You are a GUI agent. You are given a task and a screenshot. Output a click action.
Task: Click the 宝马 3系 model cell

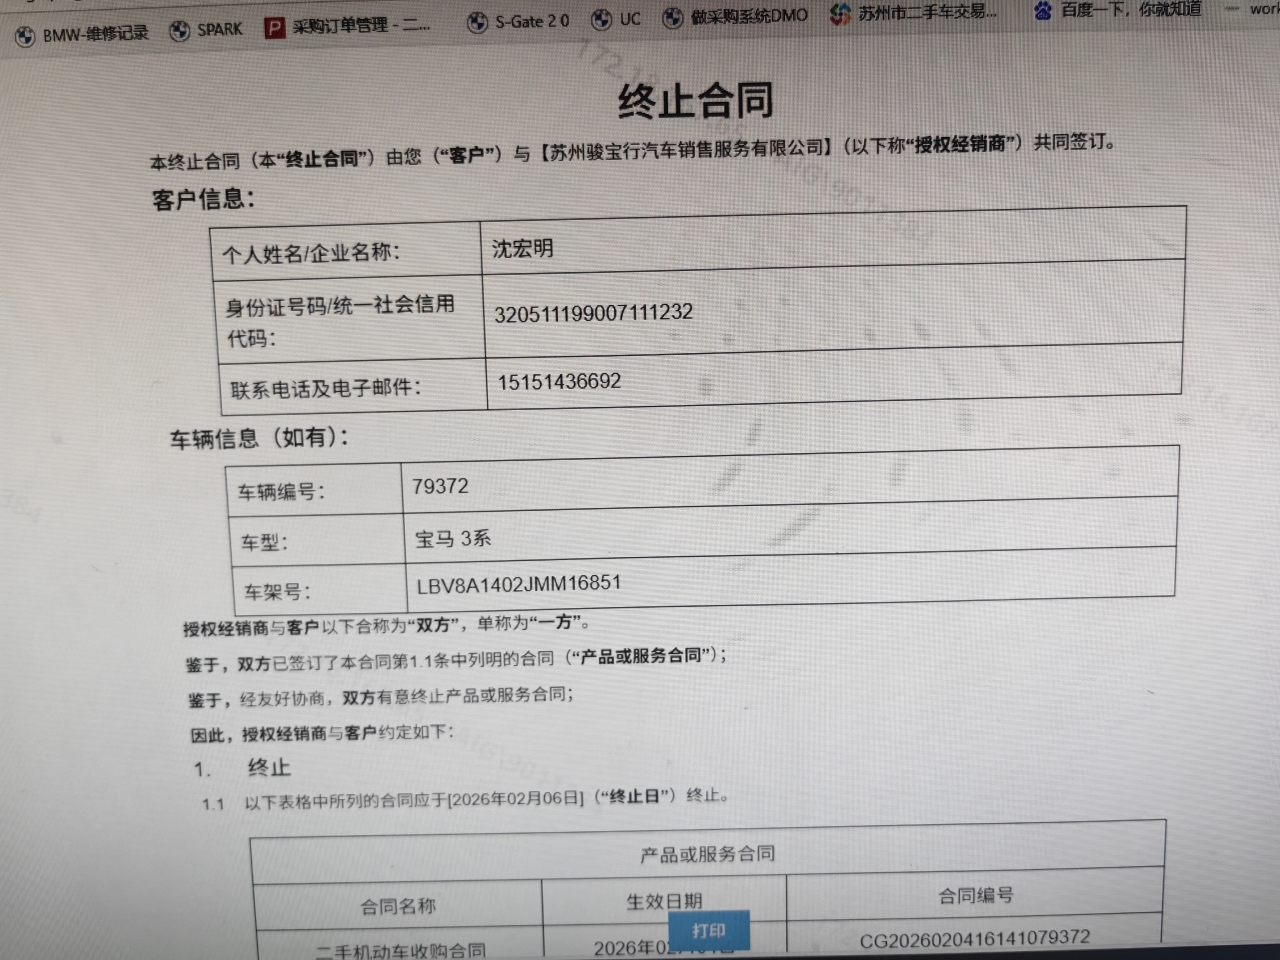[x=453, y=538]
